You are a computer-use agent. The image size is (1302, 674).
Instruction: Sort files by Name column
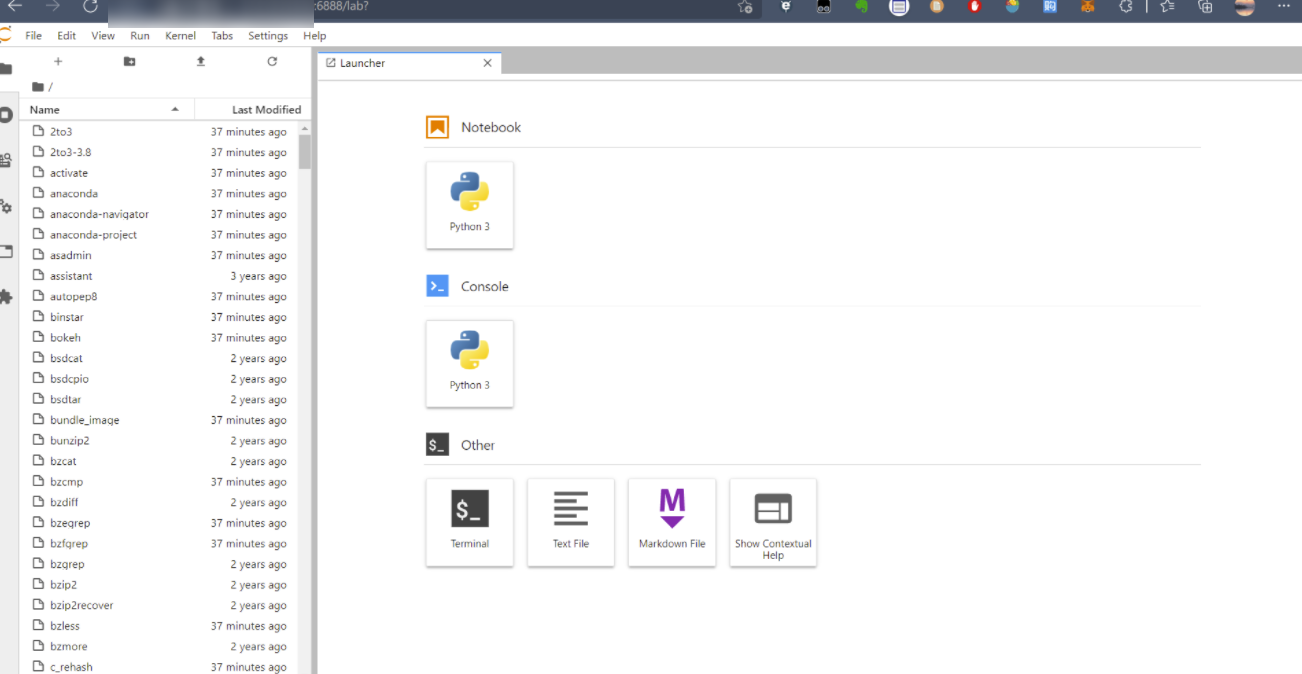point(106,109)
